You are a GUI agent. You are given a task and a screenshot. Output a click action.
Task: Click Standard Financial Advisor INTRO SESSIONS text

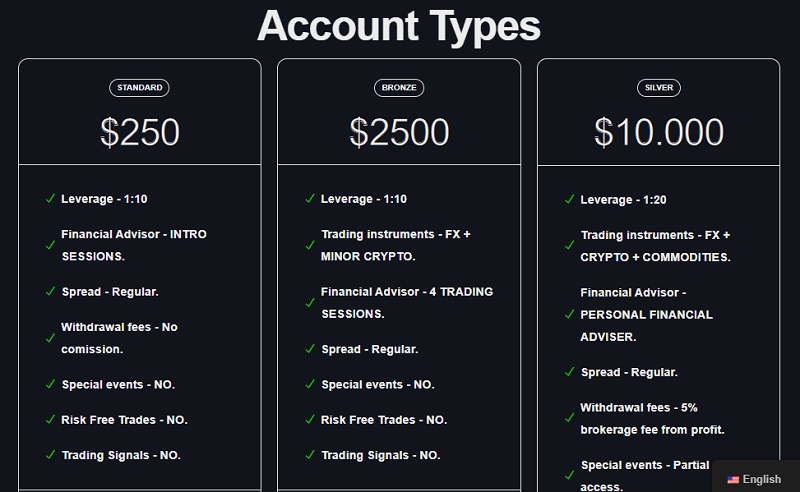[133, 245]
